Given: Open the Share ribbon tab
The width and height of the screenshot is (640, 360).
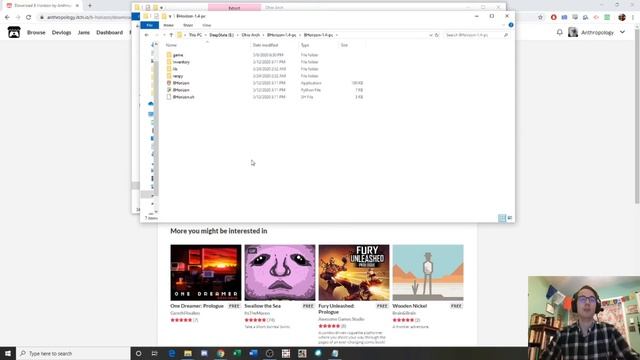Looking at the screenshot, I should (188, 25).
